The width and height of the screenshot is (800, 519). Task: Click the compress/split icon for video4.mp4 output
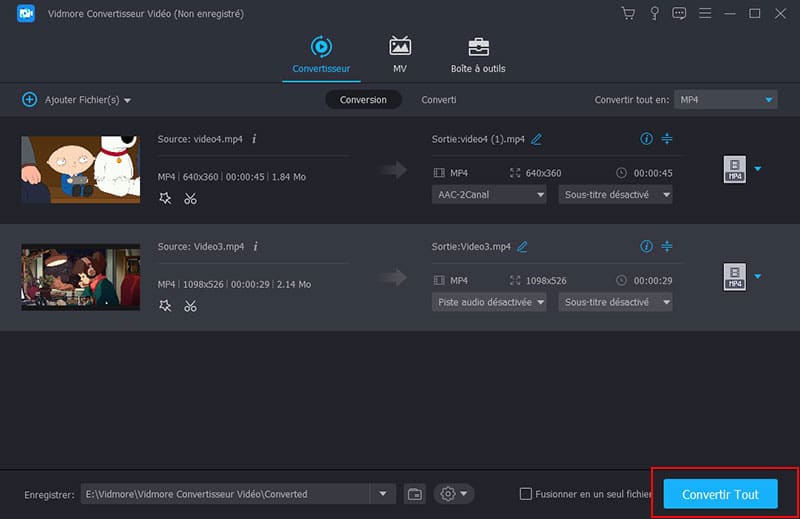(x=667, y=139)
